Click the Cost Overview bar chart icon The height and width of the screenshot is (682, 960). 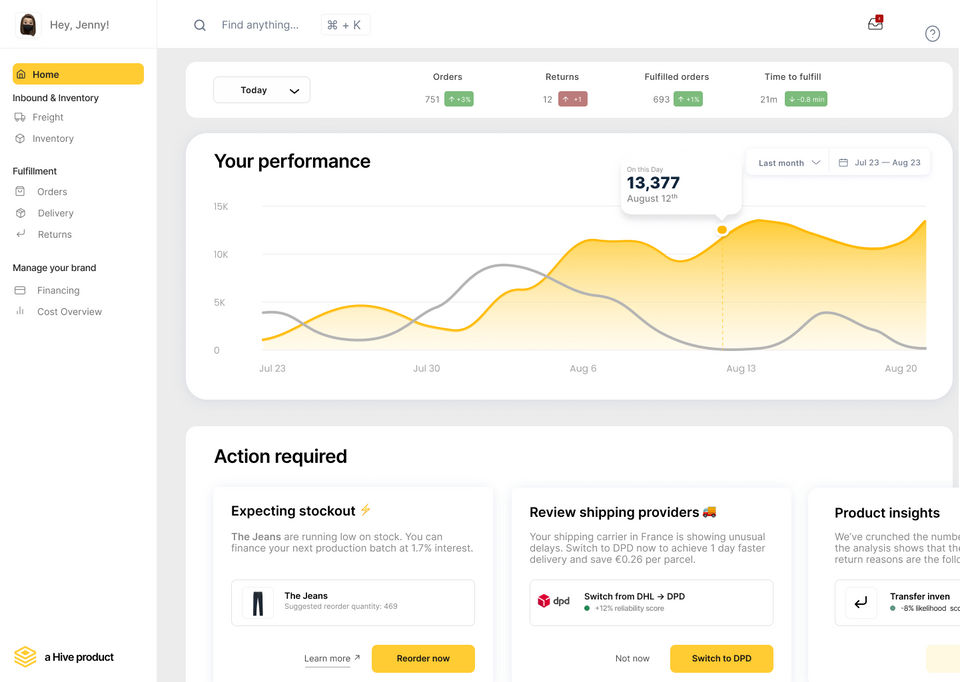pos(20,310)
